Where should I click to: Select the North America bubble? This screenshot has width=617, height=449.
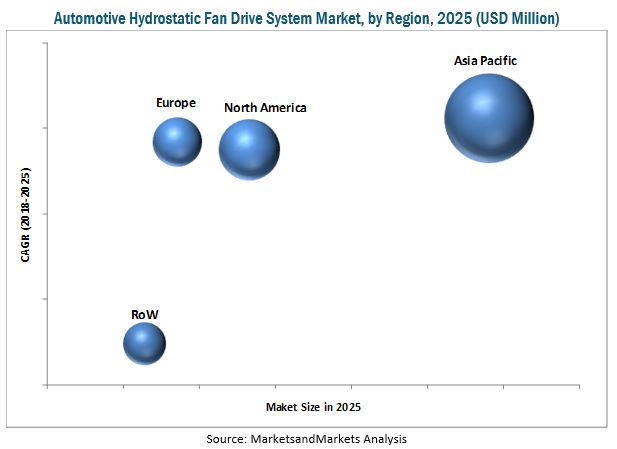pos(249,149)
